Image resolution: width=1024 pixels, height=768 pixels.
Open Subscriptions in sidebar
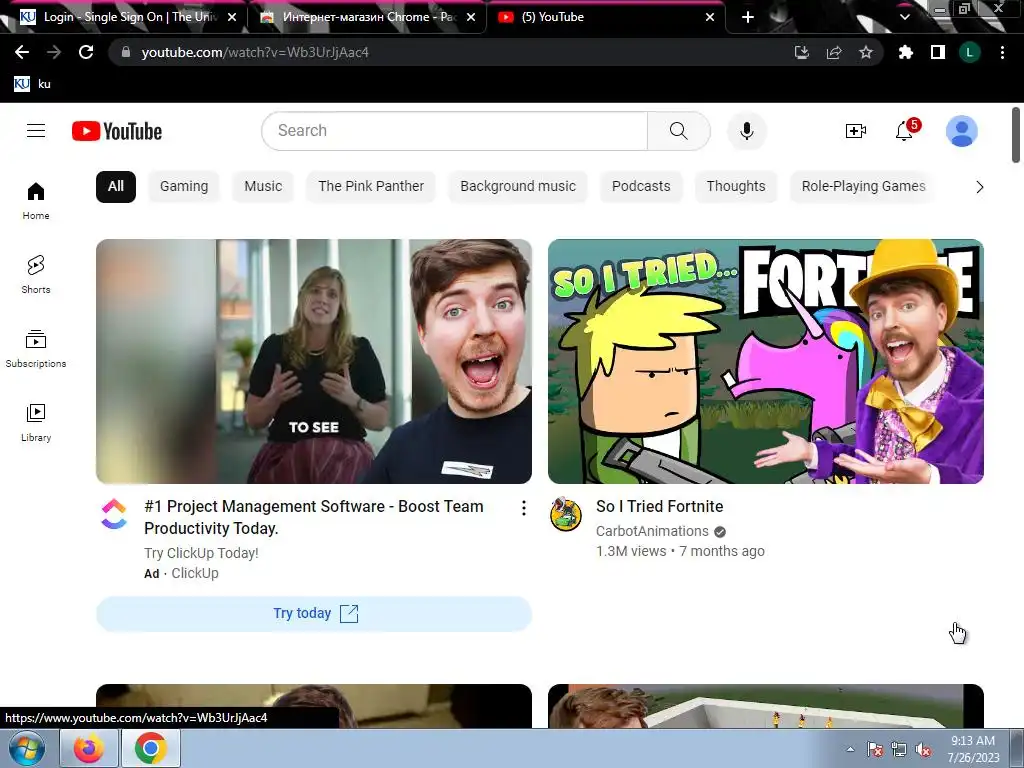(36, 349)
